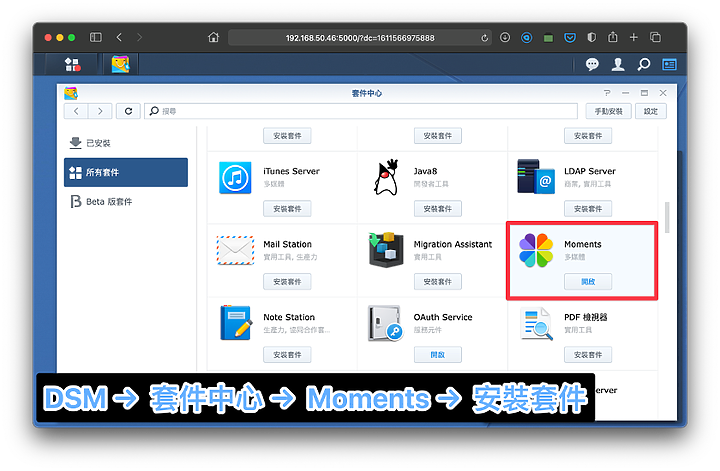Install Java8 package
The height and width of the screenshot is (471, 720).
tap(438, 209)
